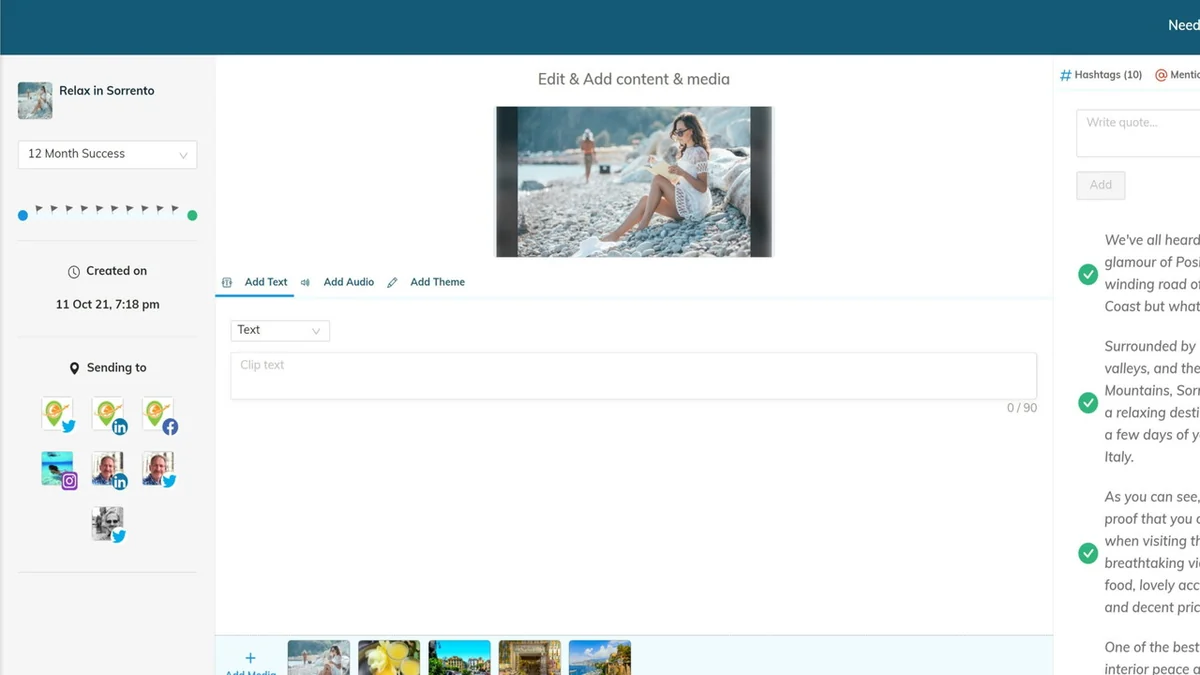Select the logo Facebook account icon
This screenshot has width=1200, height=675.
tap(158, 414)
